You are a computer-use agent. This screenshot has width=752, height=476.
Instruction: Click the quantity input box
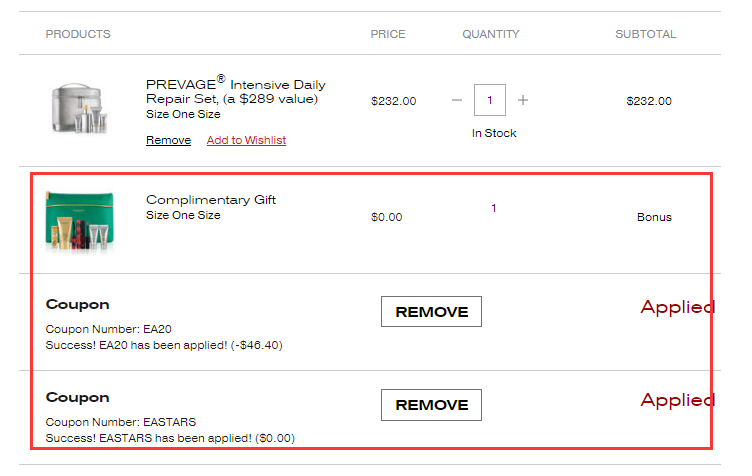point(490,100)
